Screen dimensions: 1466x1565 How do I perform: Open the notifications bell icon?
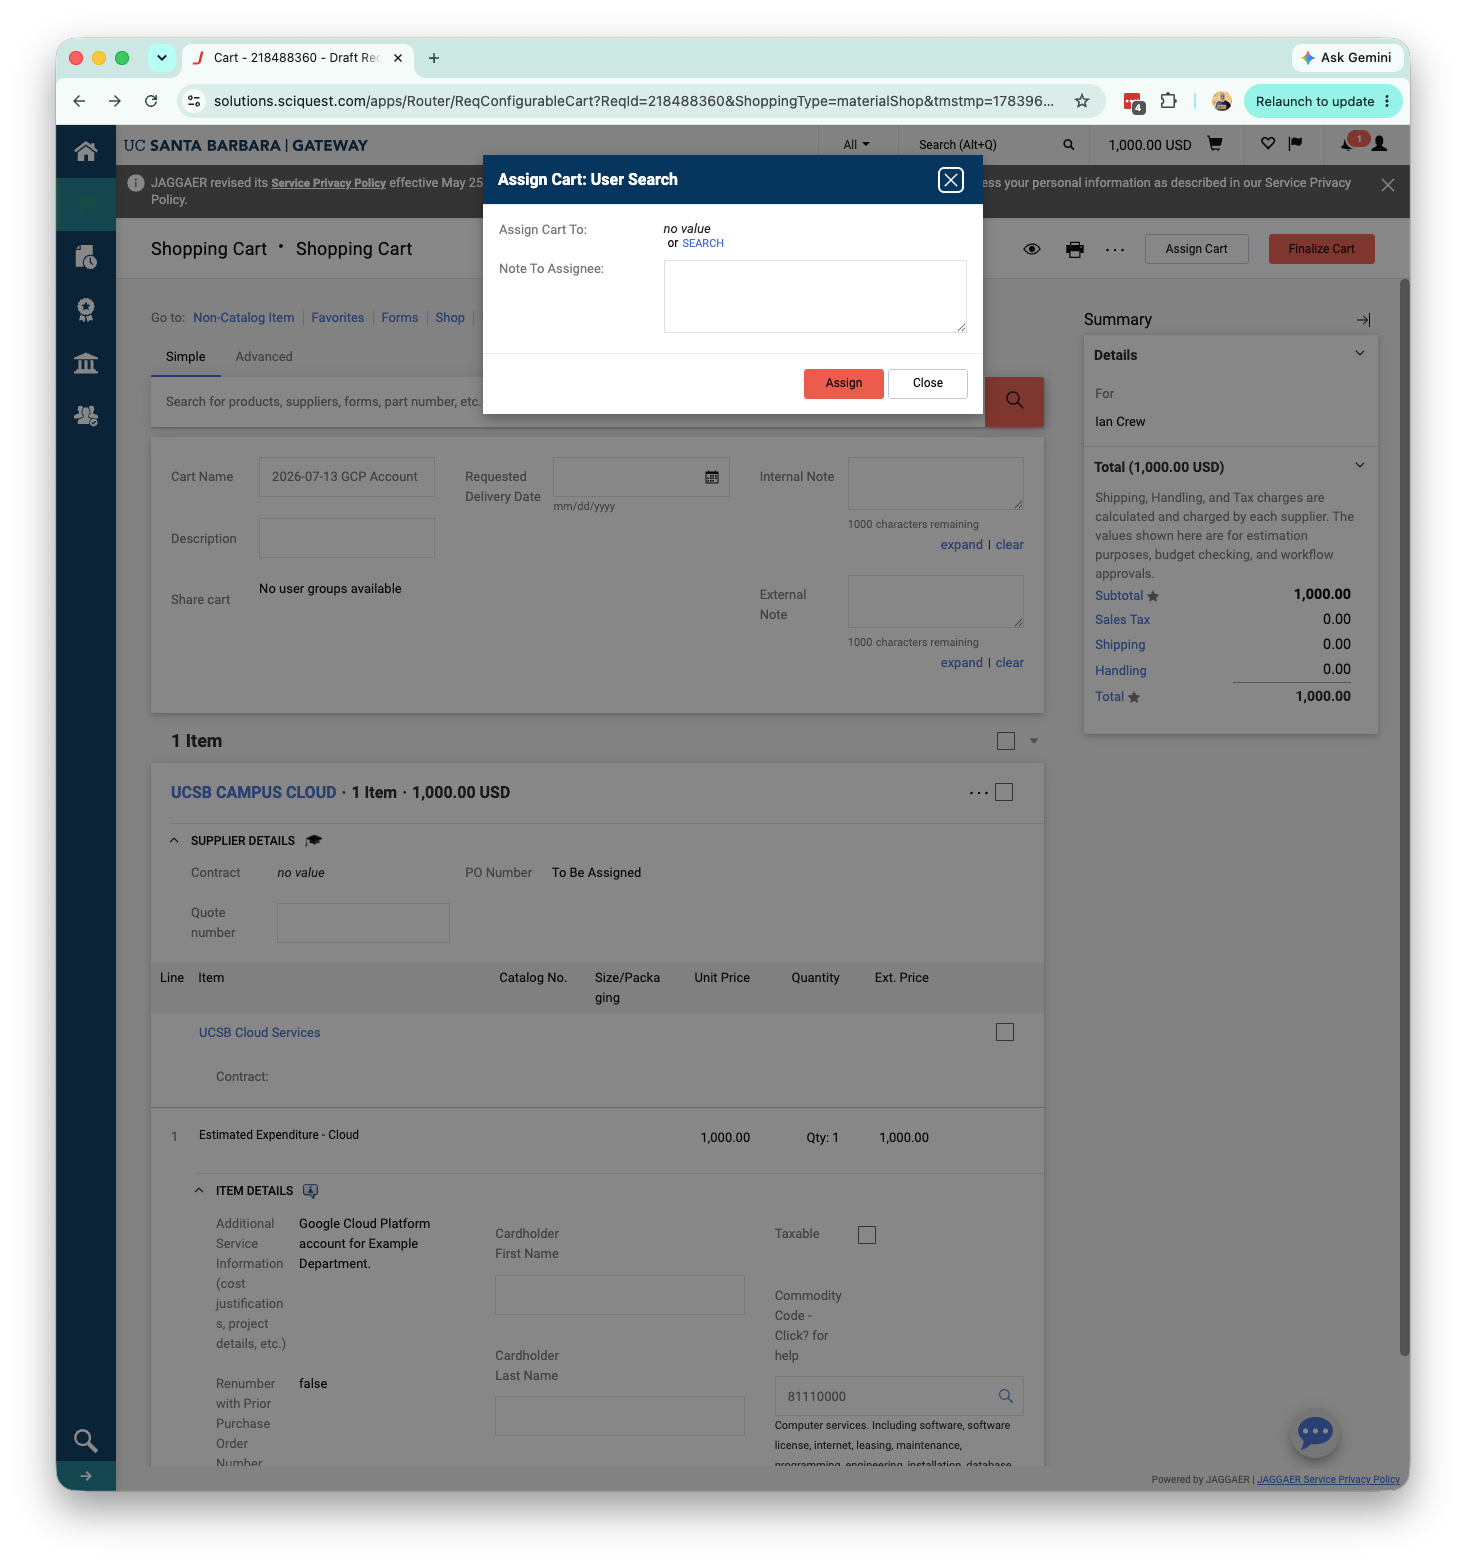[x=1347, y=144]
